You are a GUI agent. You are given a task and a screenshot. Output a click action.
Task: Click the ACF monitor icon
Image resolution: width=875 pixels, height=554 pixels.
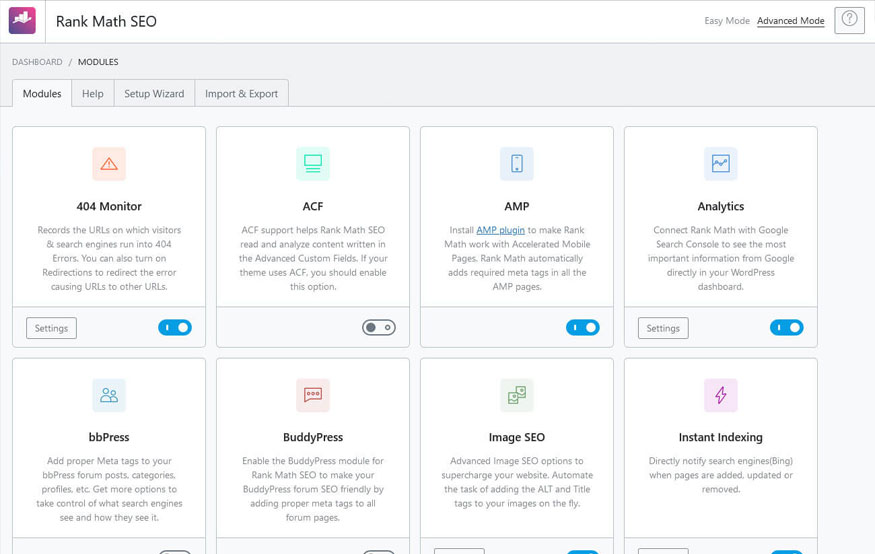(x=313, y=163)
